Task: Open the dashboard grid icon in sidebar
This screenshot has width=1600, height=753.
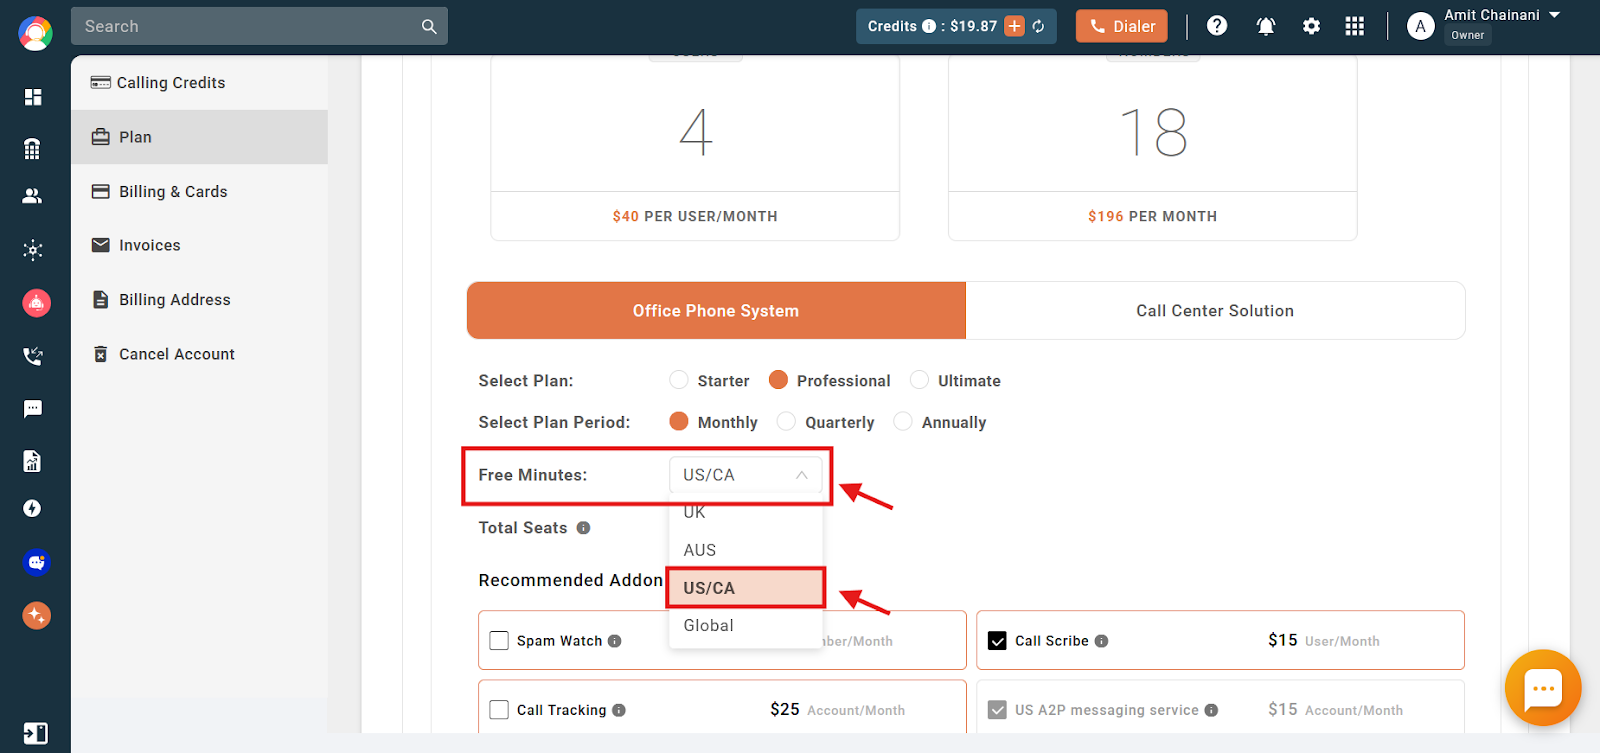Action: coord(33,97)
